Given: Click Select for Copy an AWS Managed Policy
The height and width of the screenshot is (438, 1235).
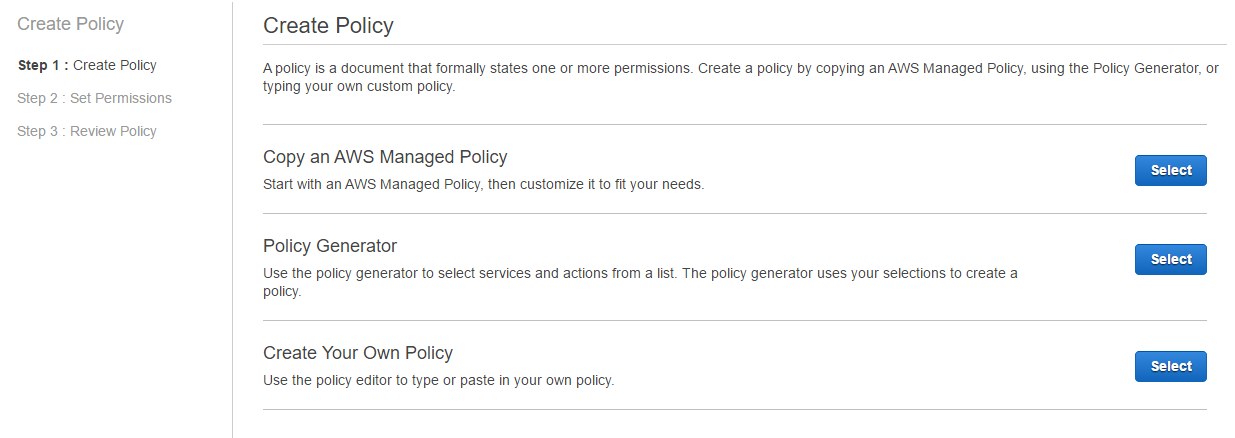Looking at the screenshot, I should [x=1170, y=171].
